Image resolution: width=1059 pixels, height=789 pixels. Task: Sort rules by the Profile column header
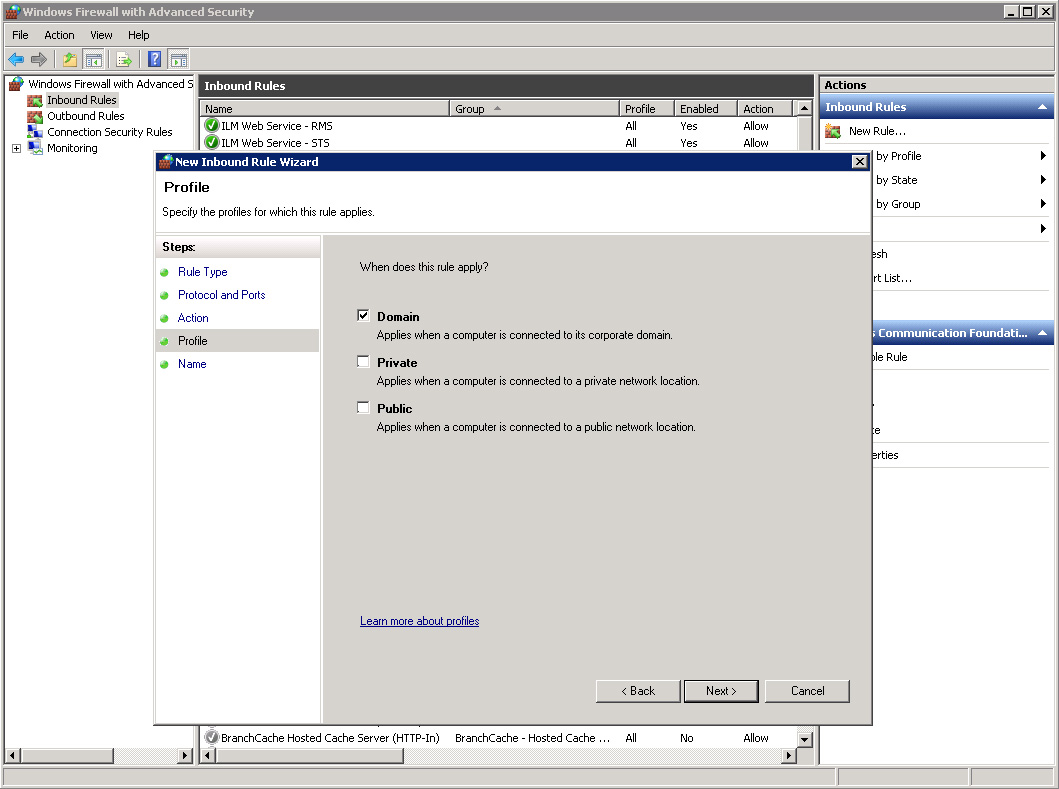pos(647,109)
